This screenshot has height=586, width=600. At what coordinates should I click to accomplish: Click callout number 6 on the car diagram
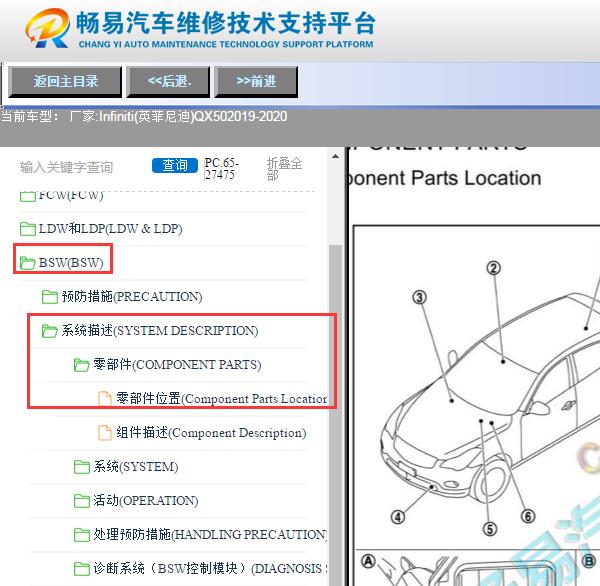point(528,516)
